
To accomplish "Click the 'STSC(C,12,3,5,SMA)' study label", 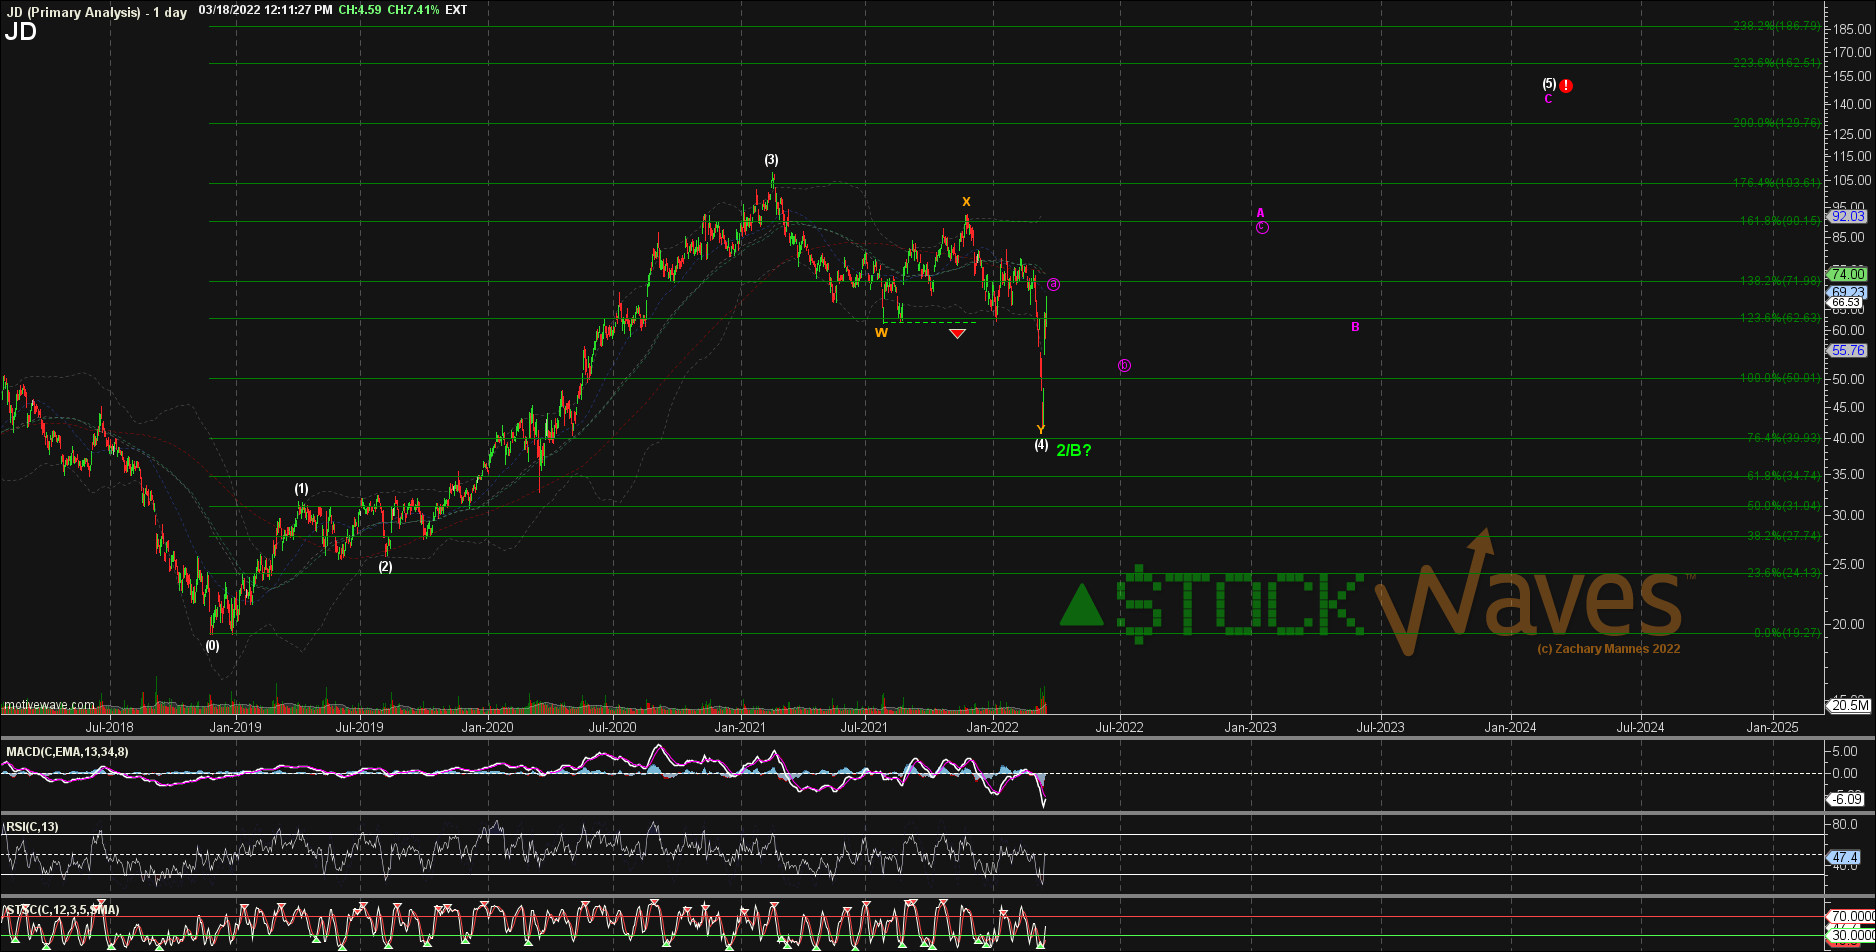I will coord(63,910).
